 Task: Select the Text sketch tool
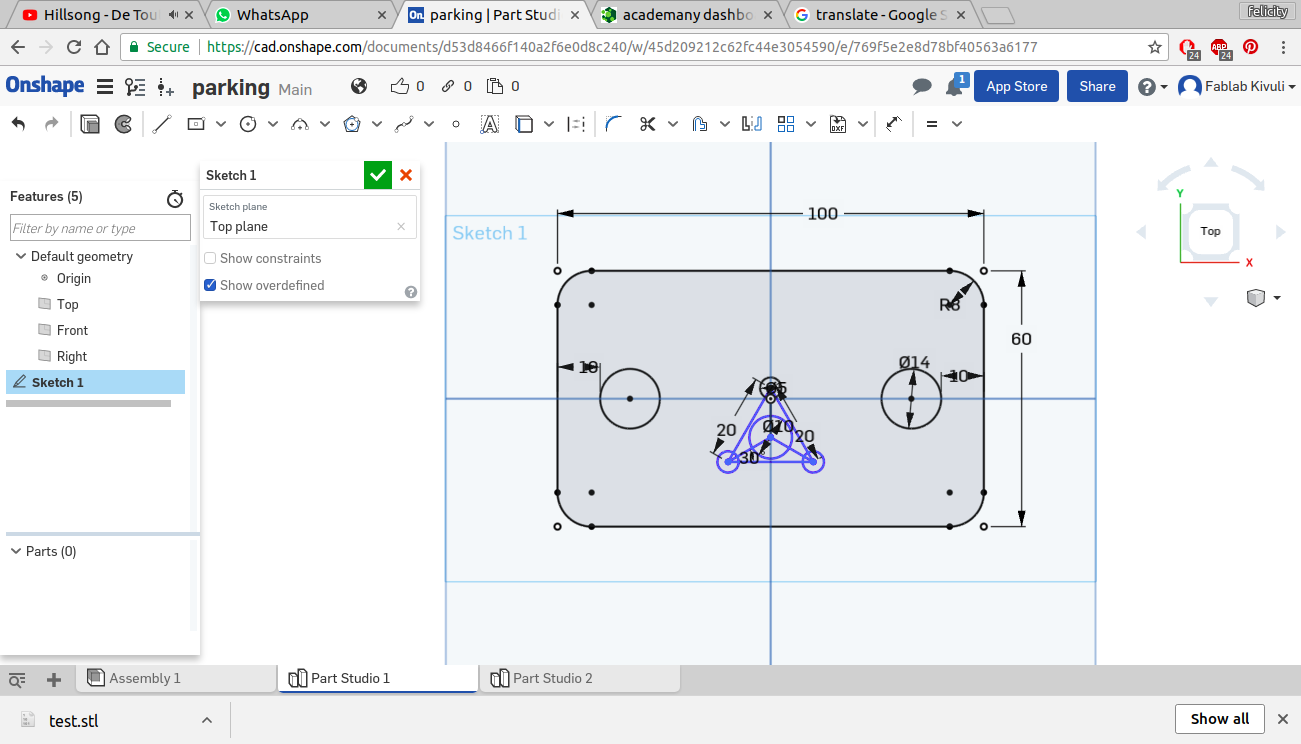click(x=489, y=124)
